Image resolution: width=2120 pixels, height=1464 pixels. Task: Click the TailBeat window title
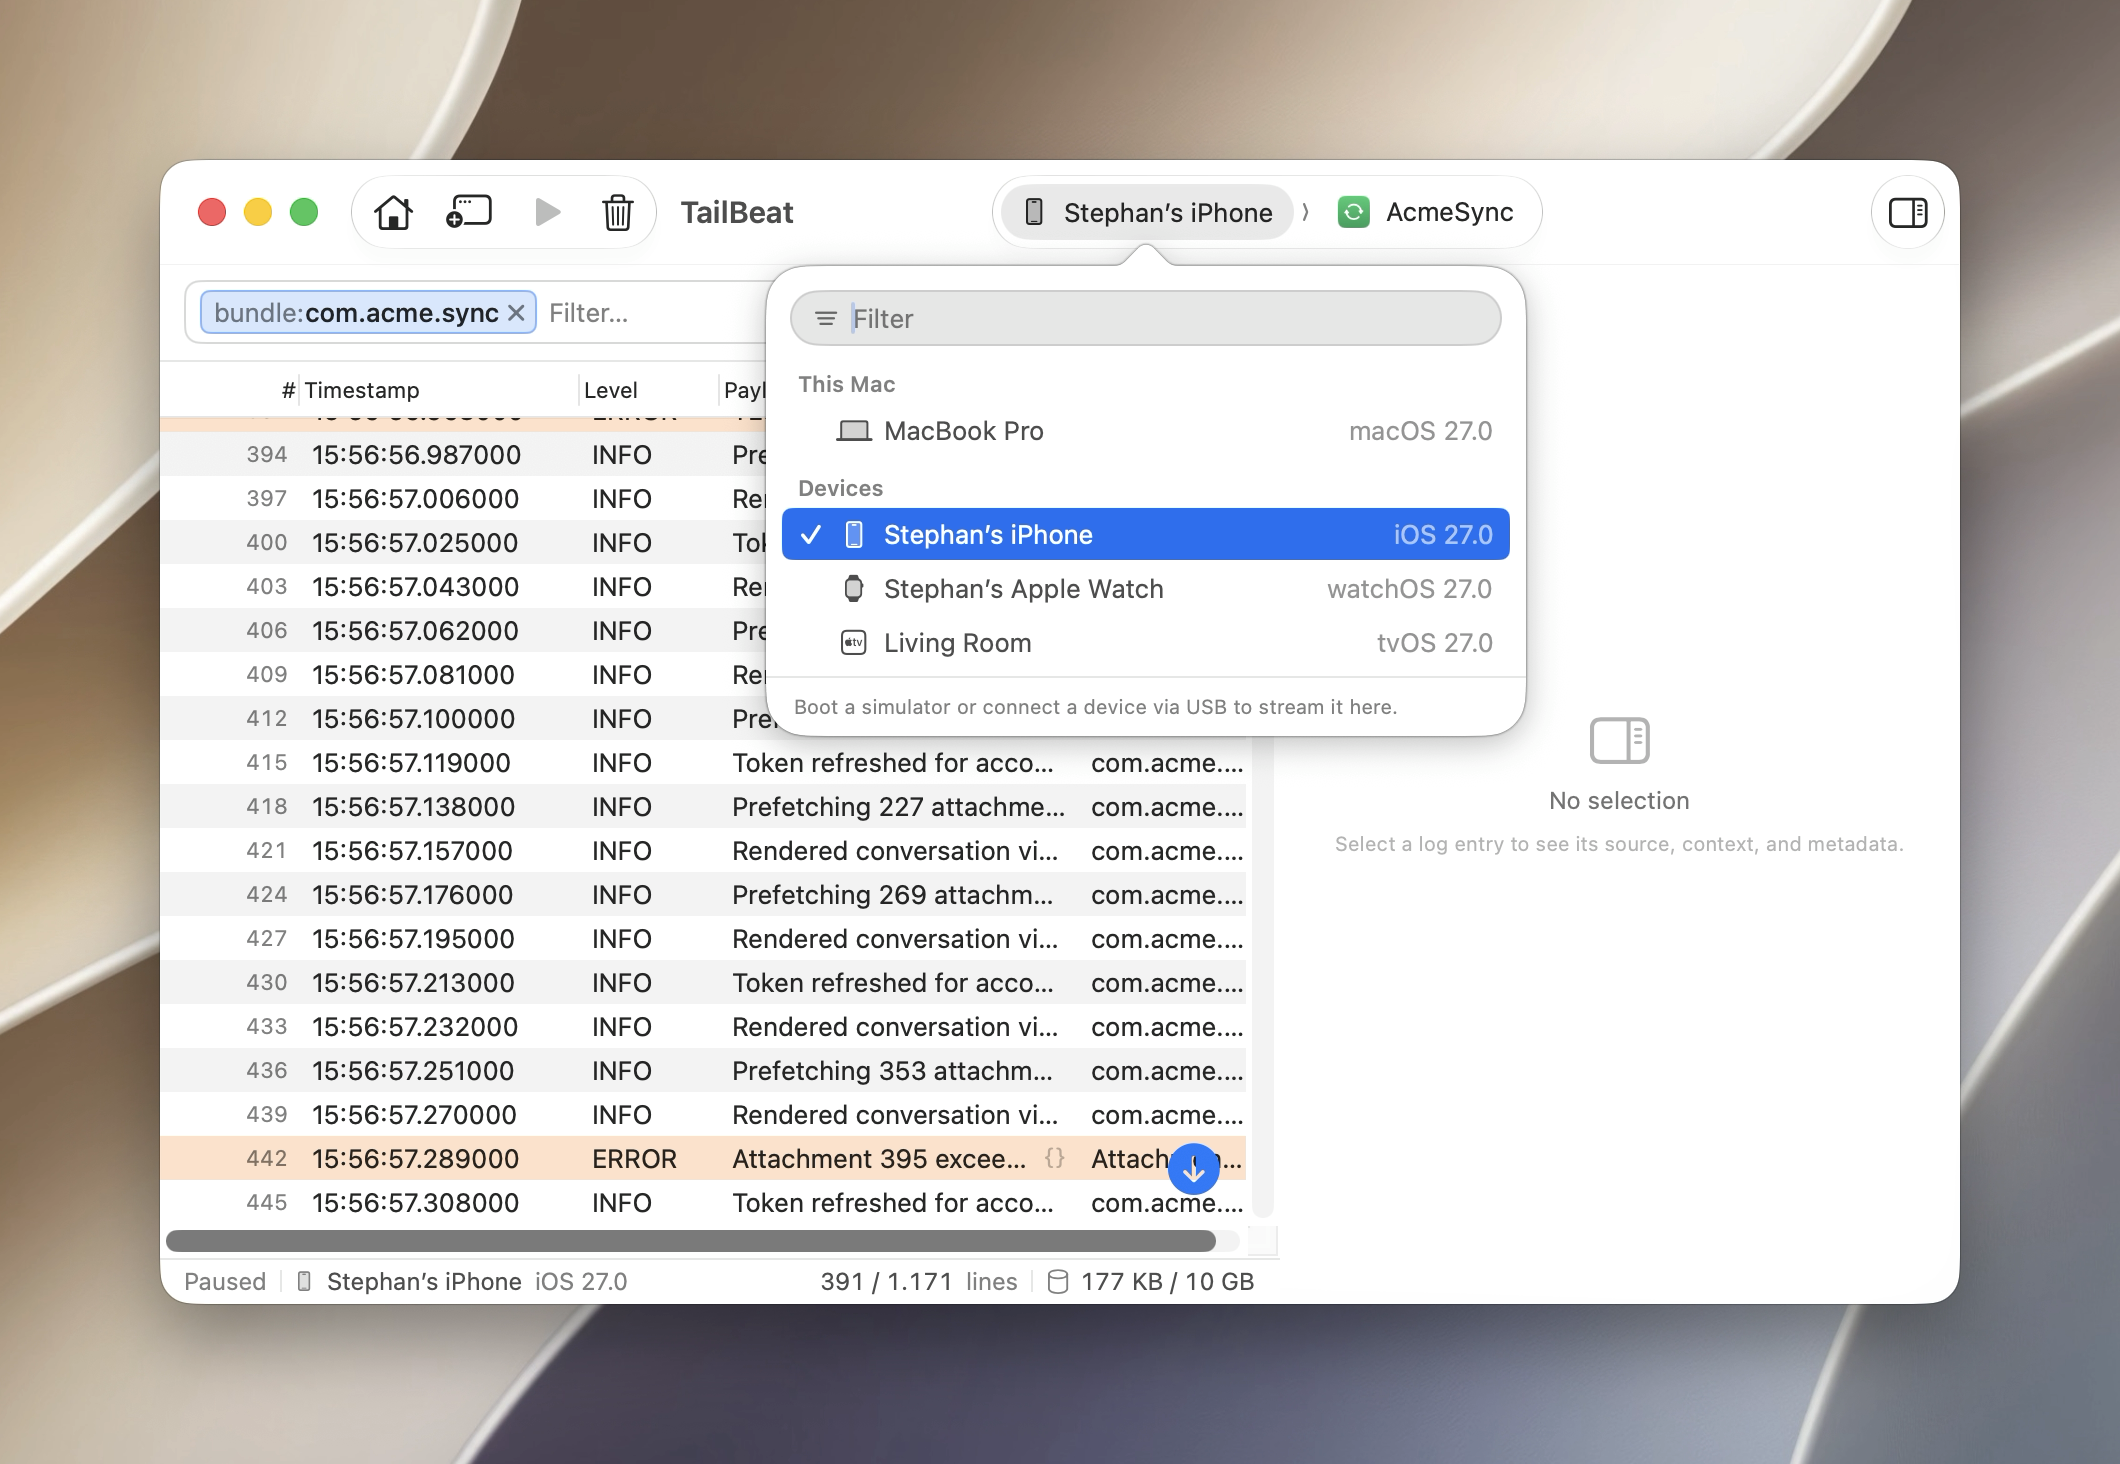click(x=737, y=212)
